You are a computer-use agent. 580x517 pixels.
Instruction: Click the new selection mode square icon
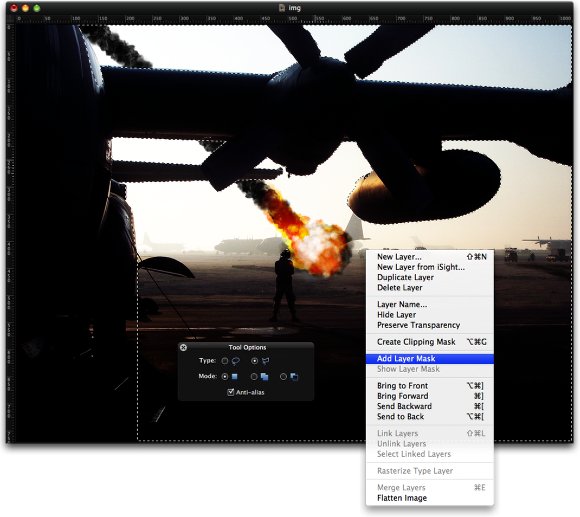click(x=235, y=376)
